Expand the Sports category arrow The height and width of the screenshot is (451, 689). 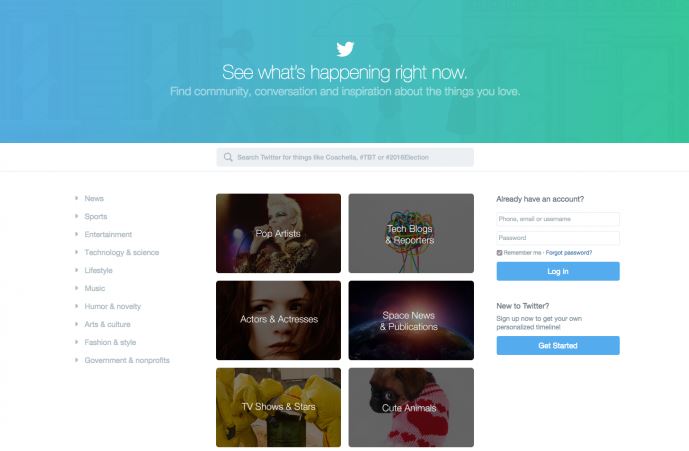pos(76,216)
